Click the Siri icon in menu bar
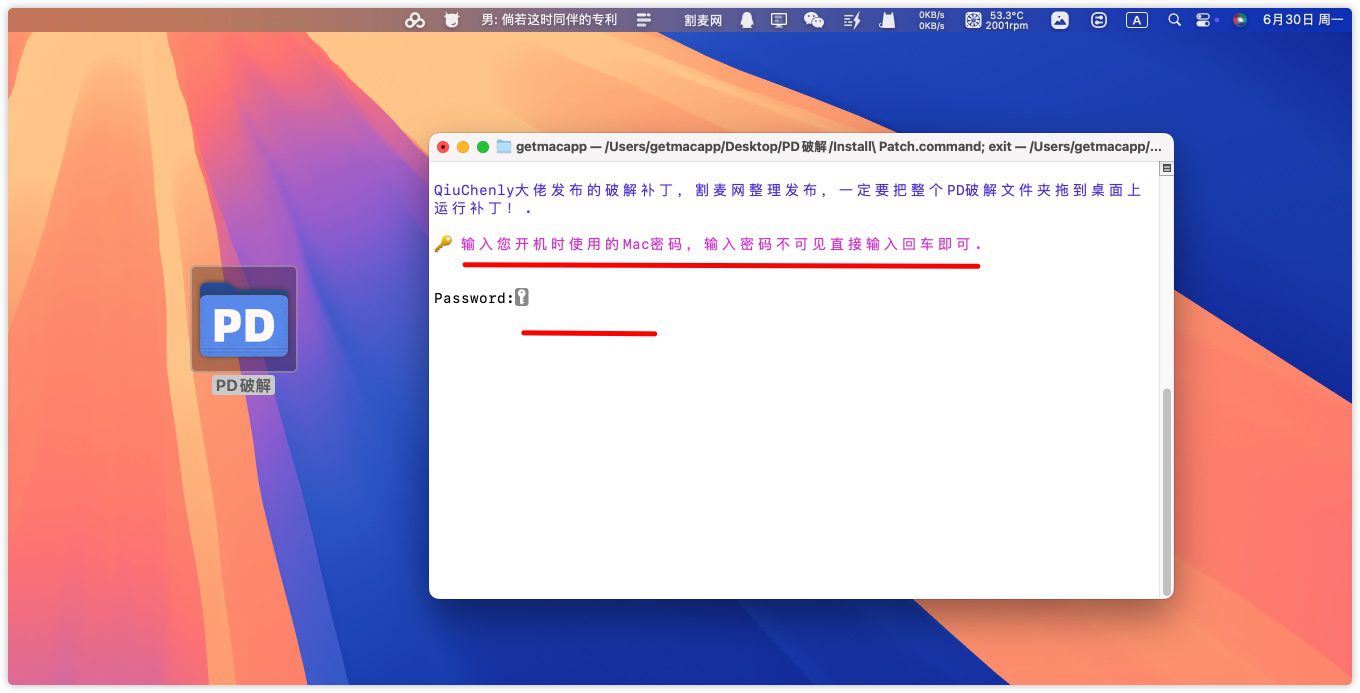Screen dimensions: 1360x693 (x=1240, y=20)
